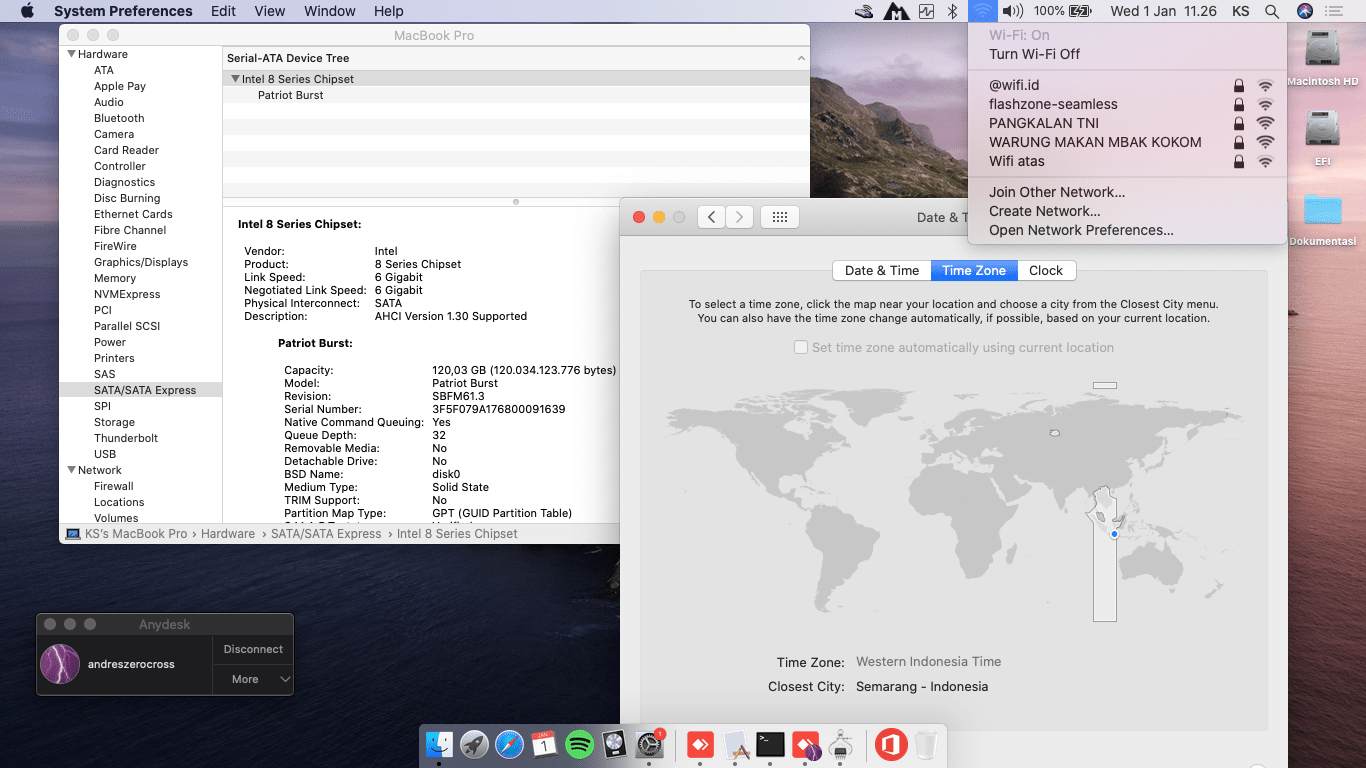Open the View menu
The image size is (1366, 768).
click(270, 11)
